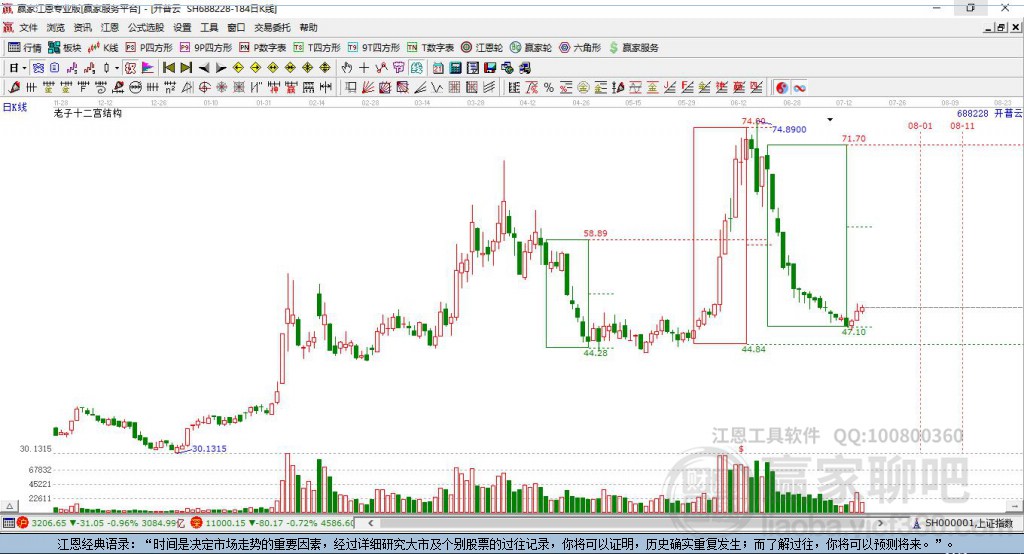This screenshot has height=554, width=1024.
Task: Click the 日K线 label
Action: click(15, 107)
